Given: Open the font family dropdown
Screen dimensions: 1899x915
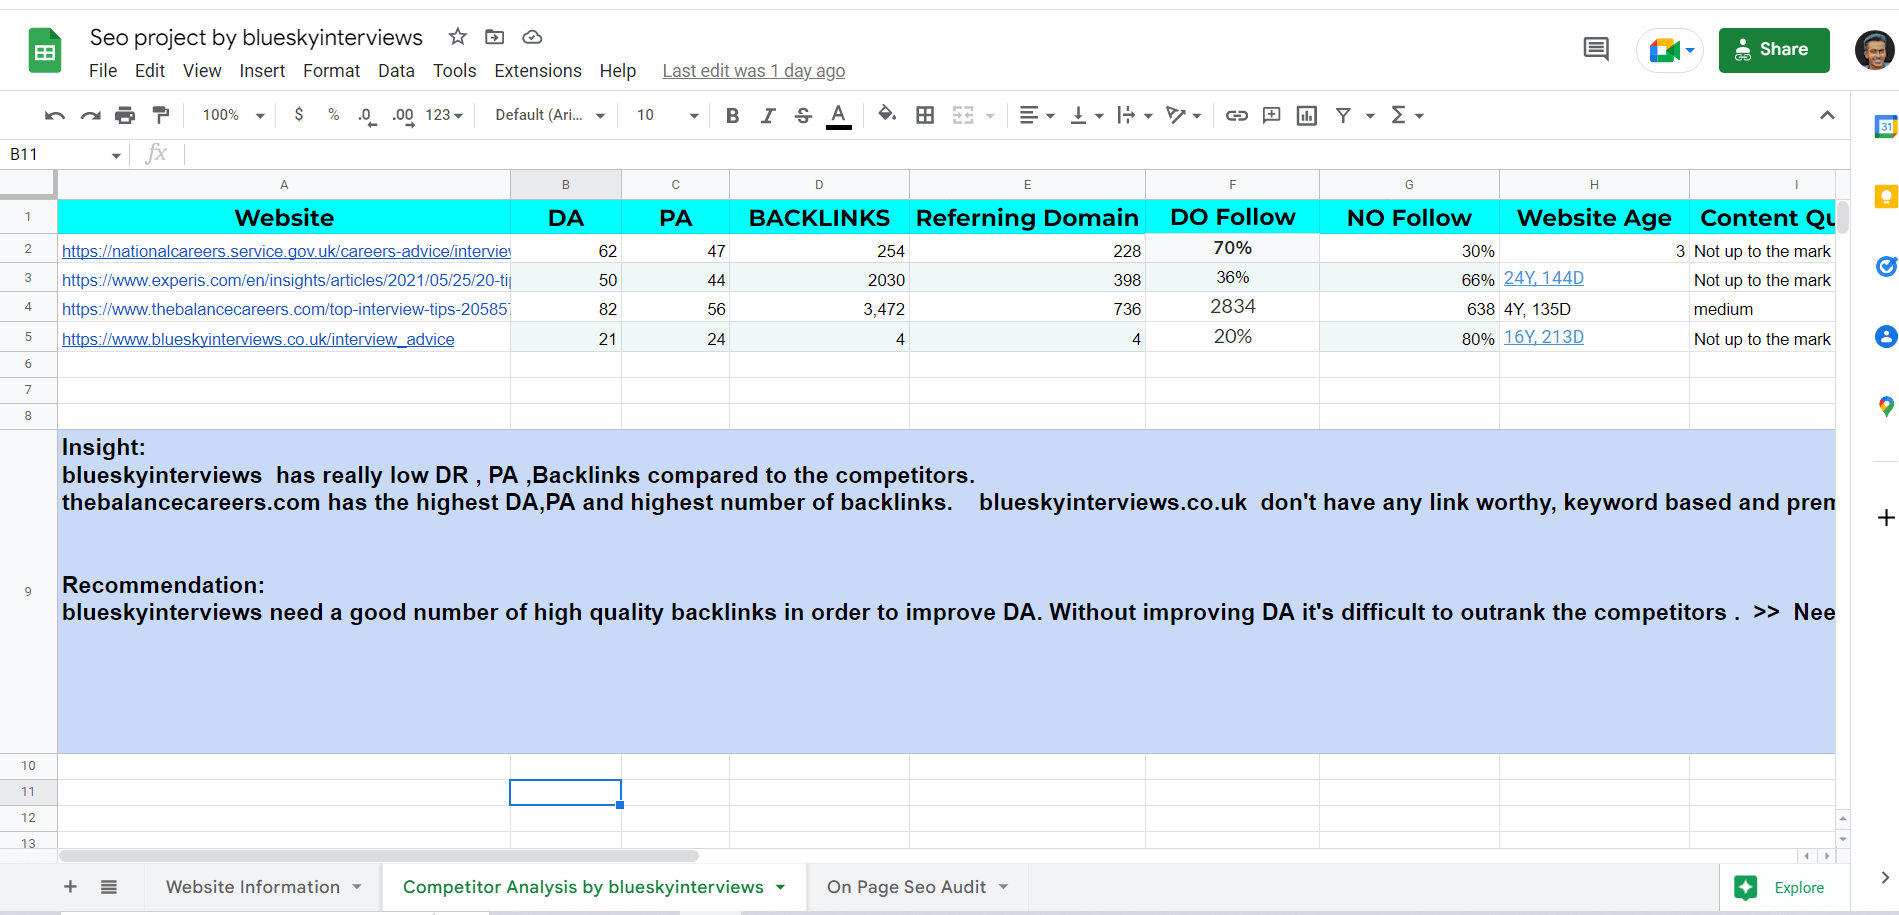Looking at the screenshot, I should click(x=551, y=116).
